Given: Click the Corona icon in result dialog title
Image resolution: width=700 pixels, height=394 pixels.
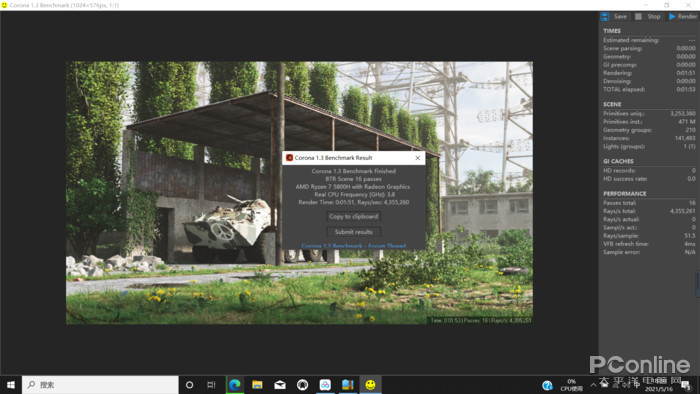Looking at the screenshot, I should [289, 158].
